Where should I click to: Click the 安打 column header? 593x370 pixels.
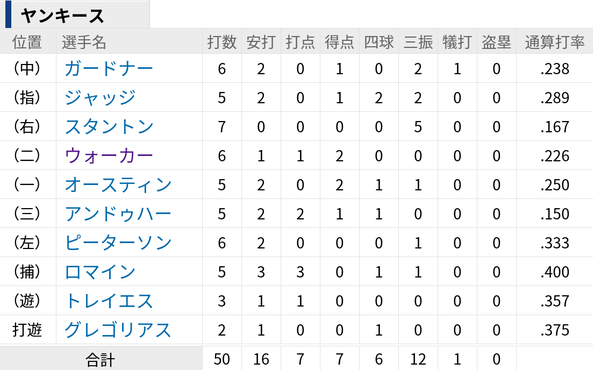click(x=261, y=42)
